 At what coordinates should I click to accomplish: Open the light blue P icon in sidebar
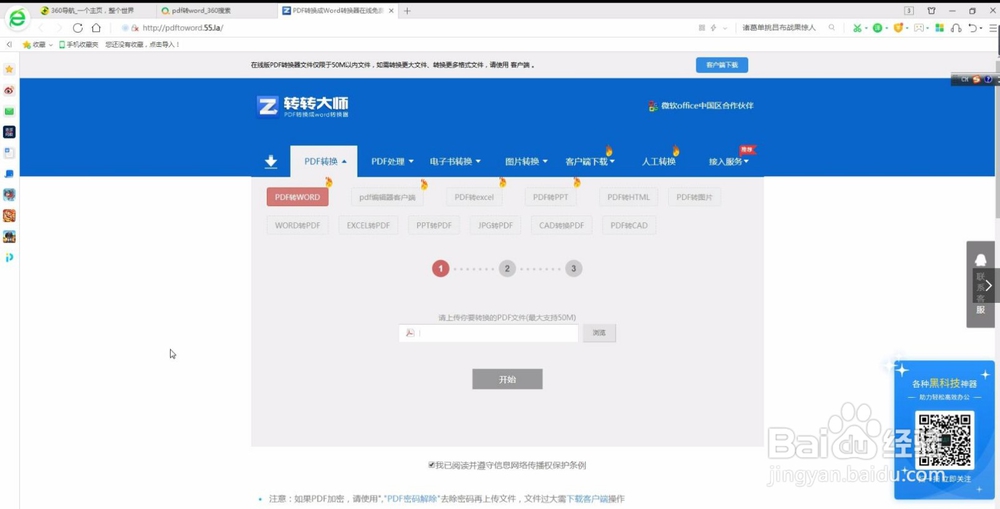pyautogui.click(x=9, y=258)
